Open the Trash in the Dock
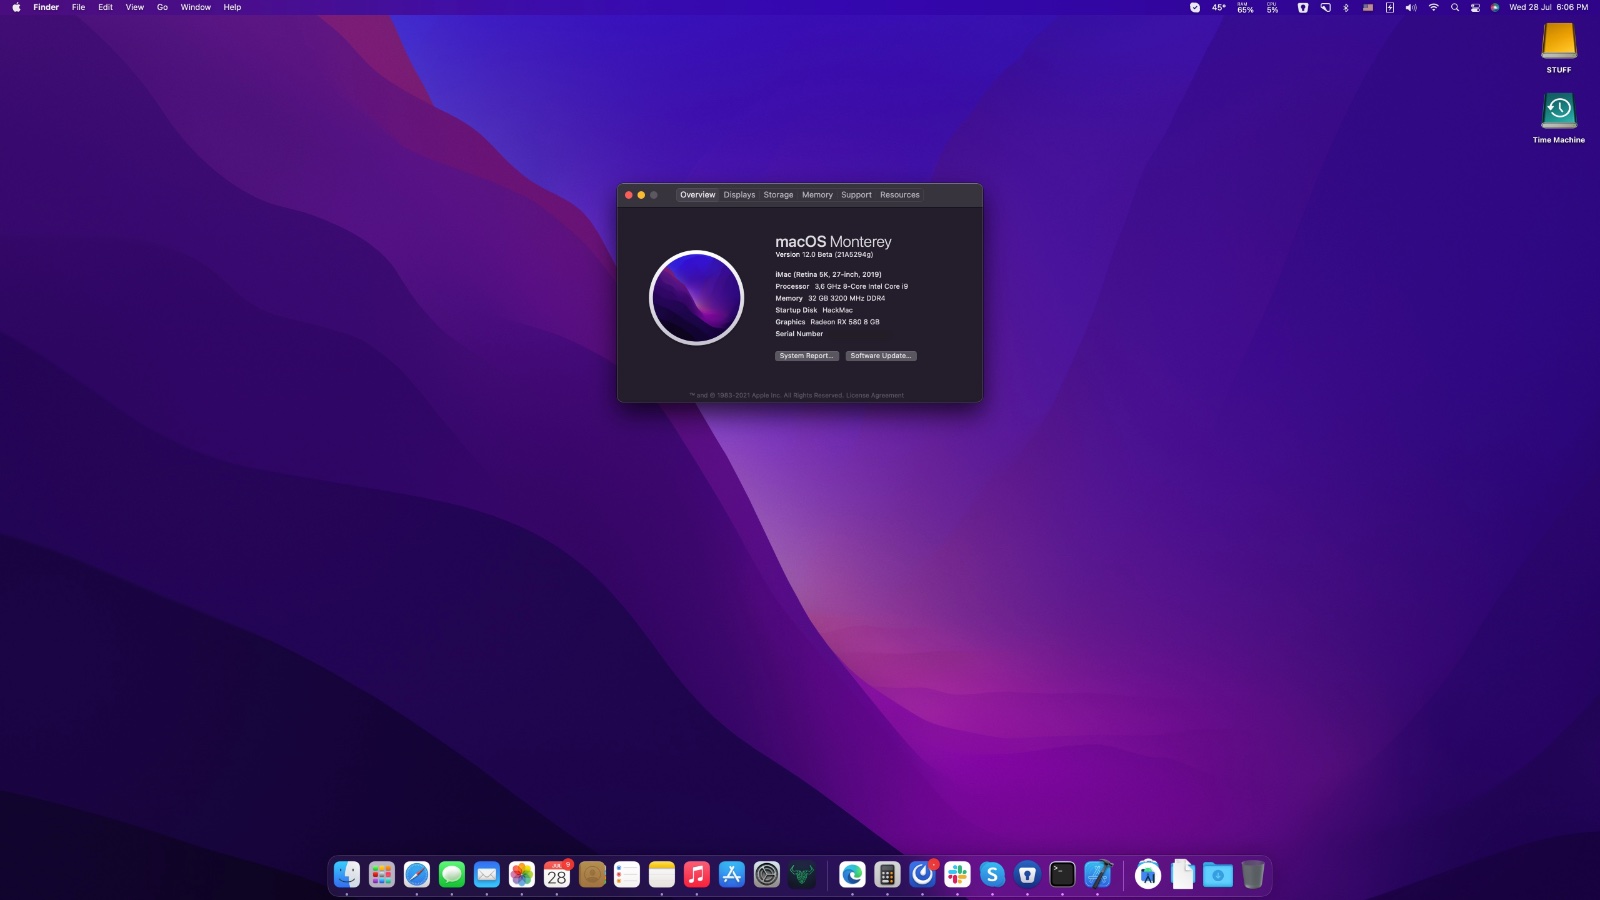 click(x=1253, y=875)
